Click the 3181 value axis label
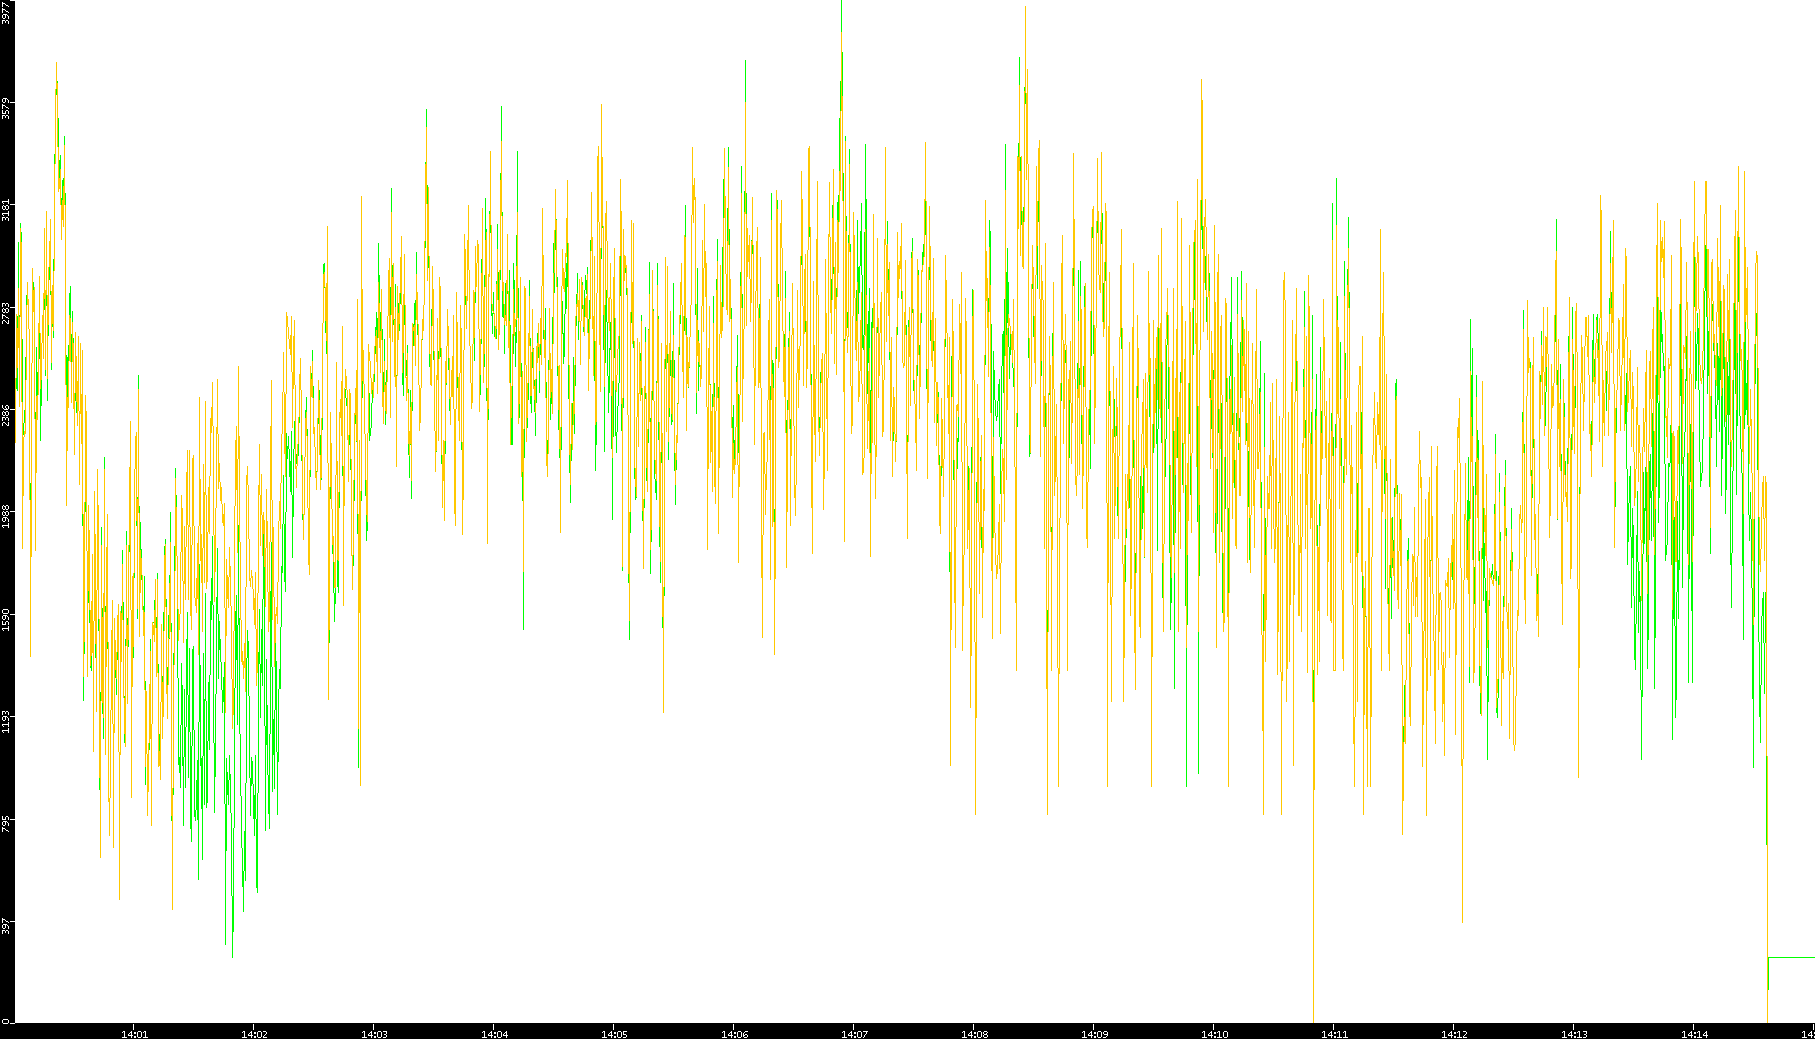Viewport: 1815px width, 1039px height. (6, 210)
